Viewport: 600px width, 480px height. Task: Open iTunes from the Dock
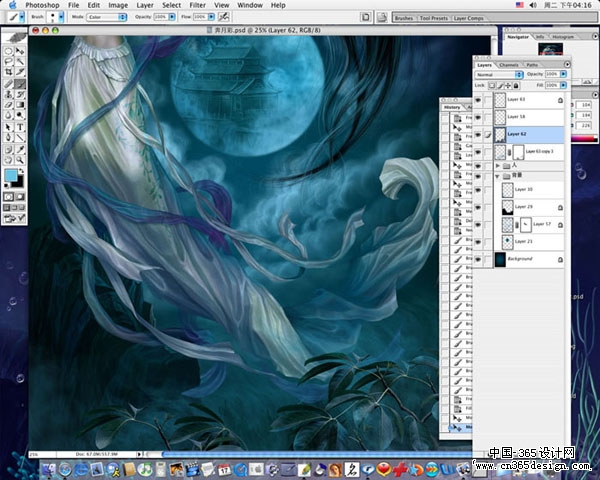click(145, 469)
